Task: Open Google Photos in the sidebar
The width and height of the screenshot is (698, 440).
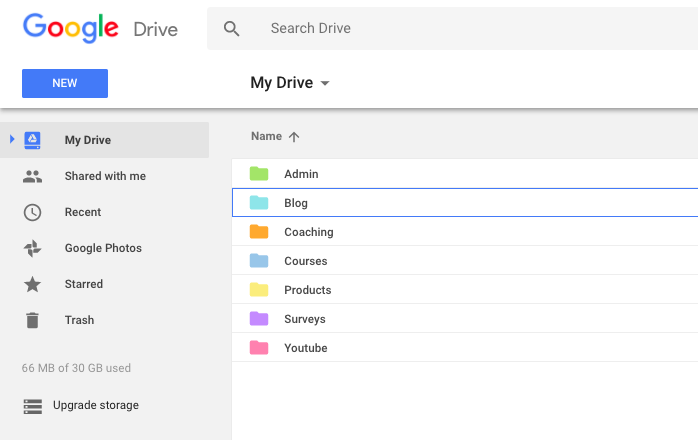Action: pos(103,248)
